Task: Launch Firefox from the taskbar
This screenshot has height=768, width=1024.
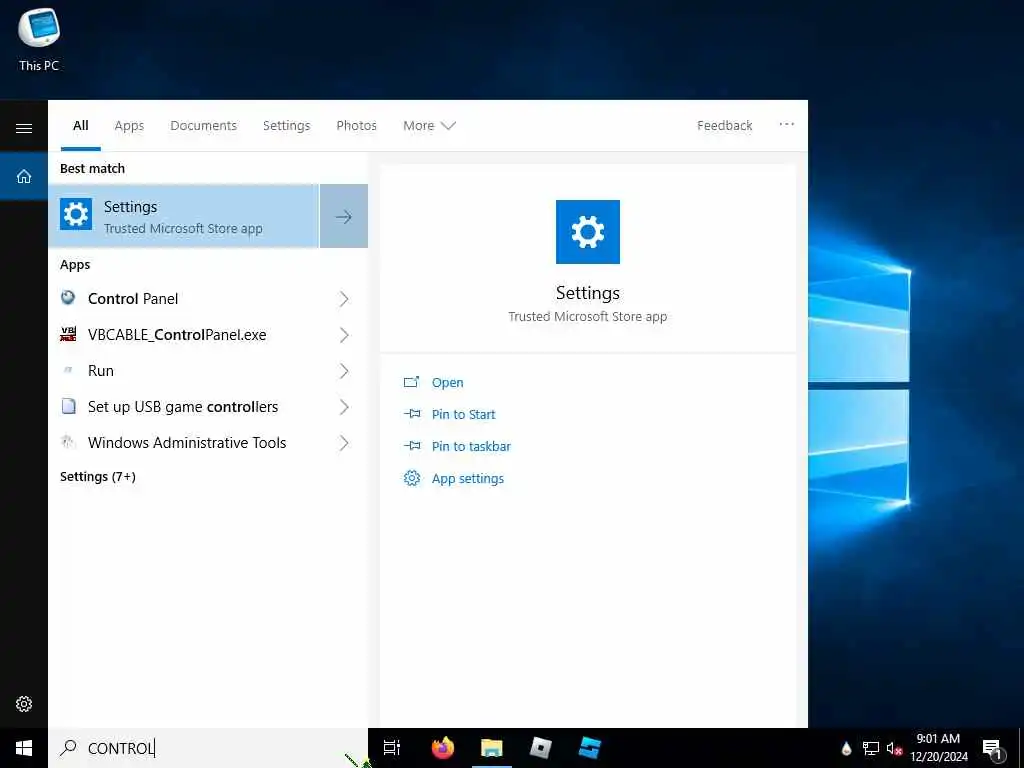Action: (x=443, y=748)
